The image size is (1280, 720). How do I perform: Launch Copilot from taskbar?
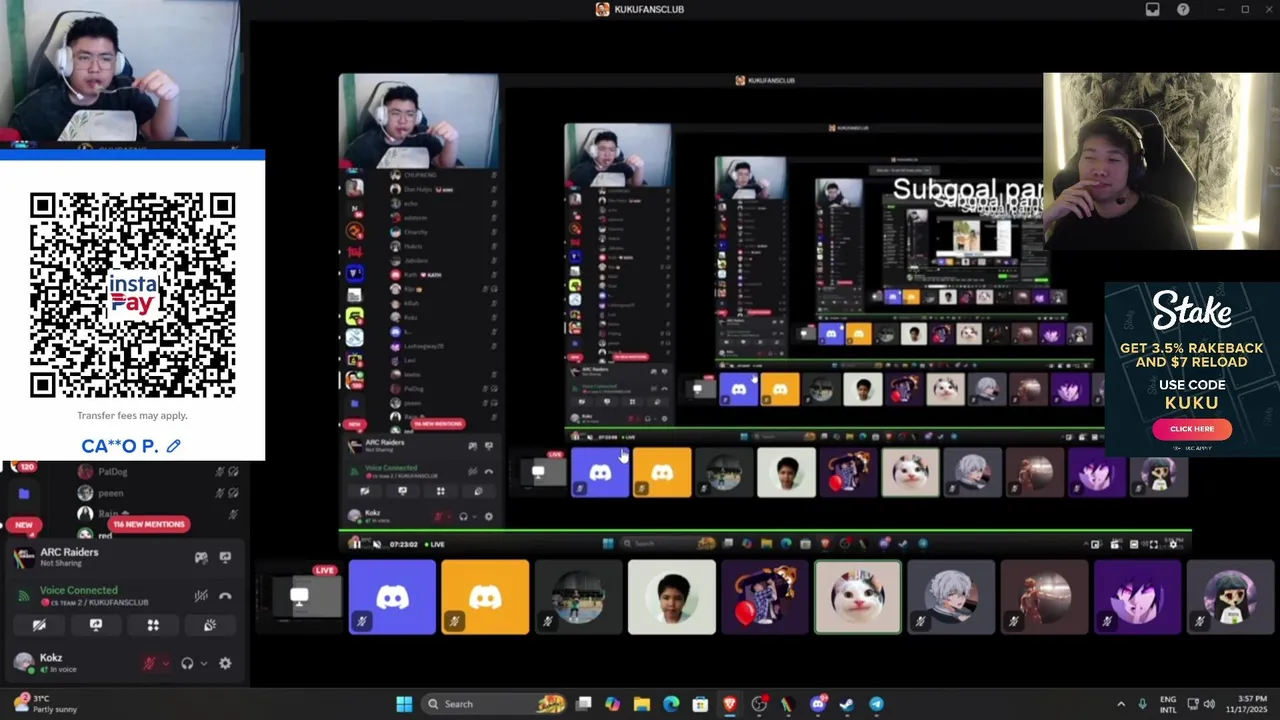tap(613, 704)
